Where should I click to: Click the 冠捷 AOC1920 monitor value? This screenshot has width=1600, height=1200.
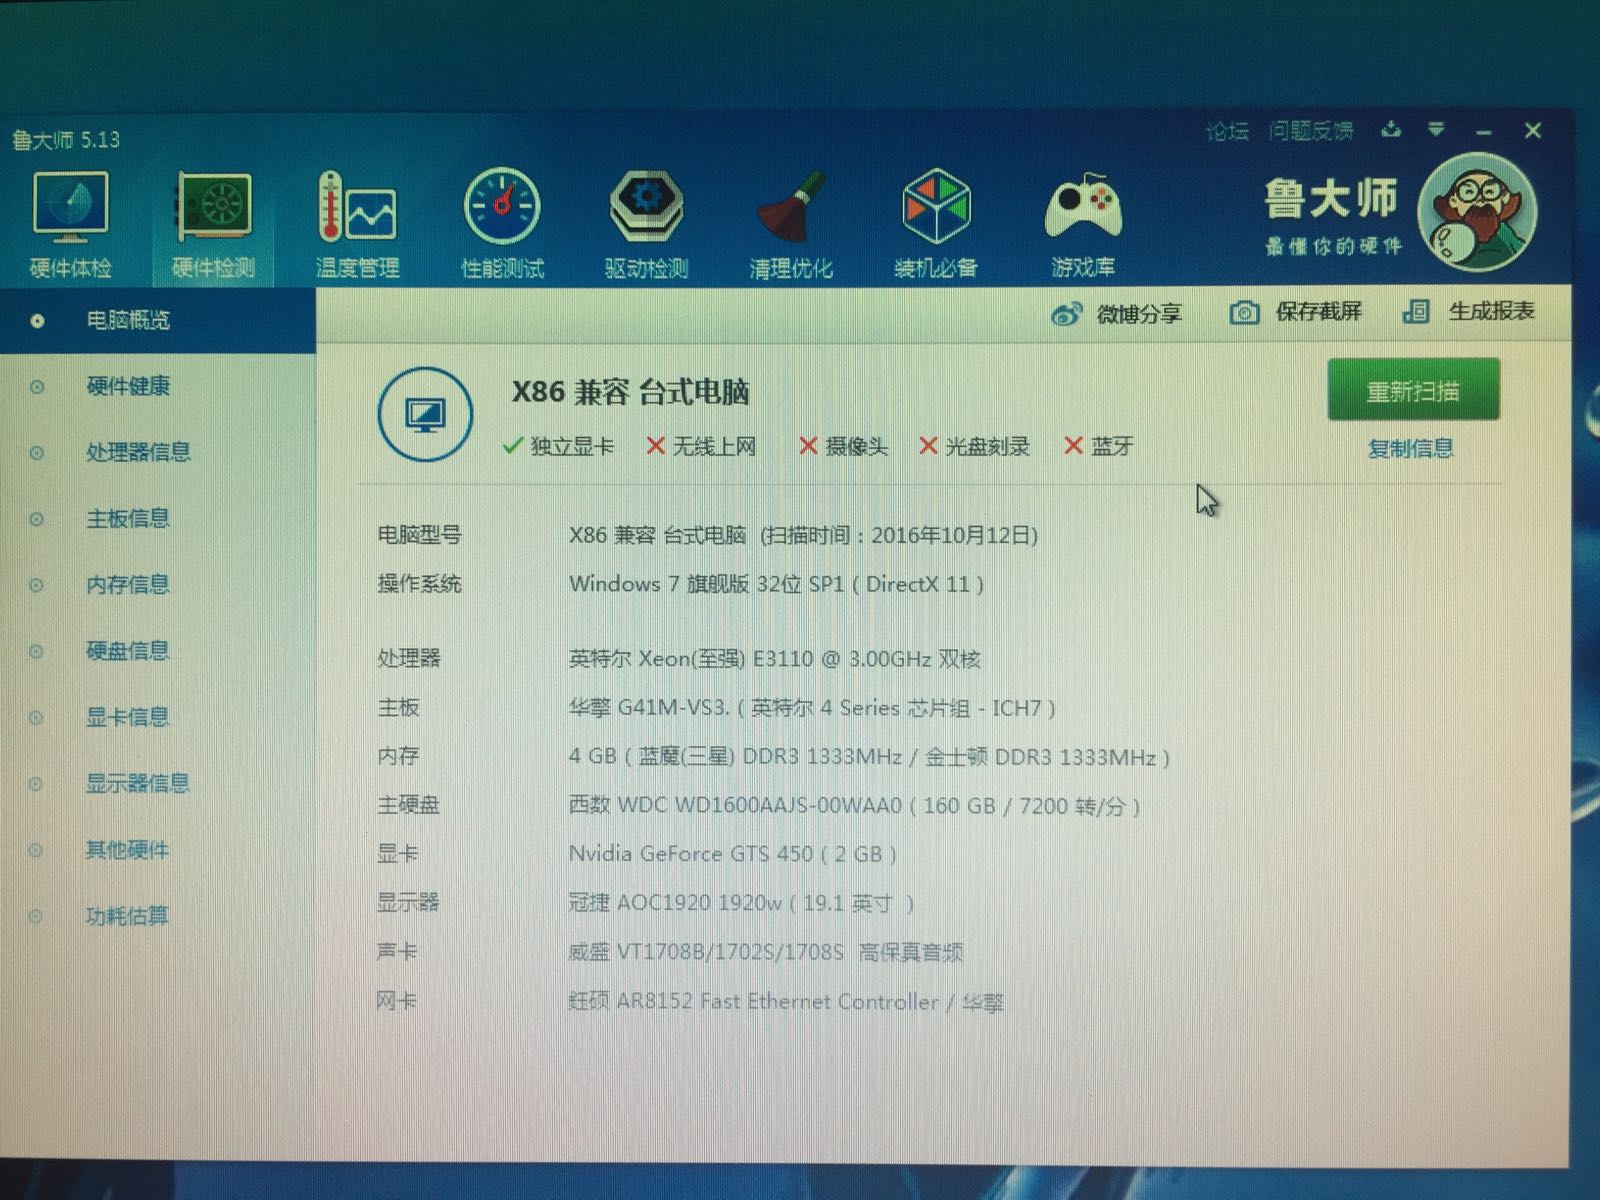pos(741,903)
